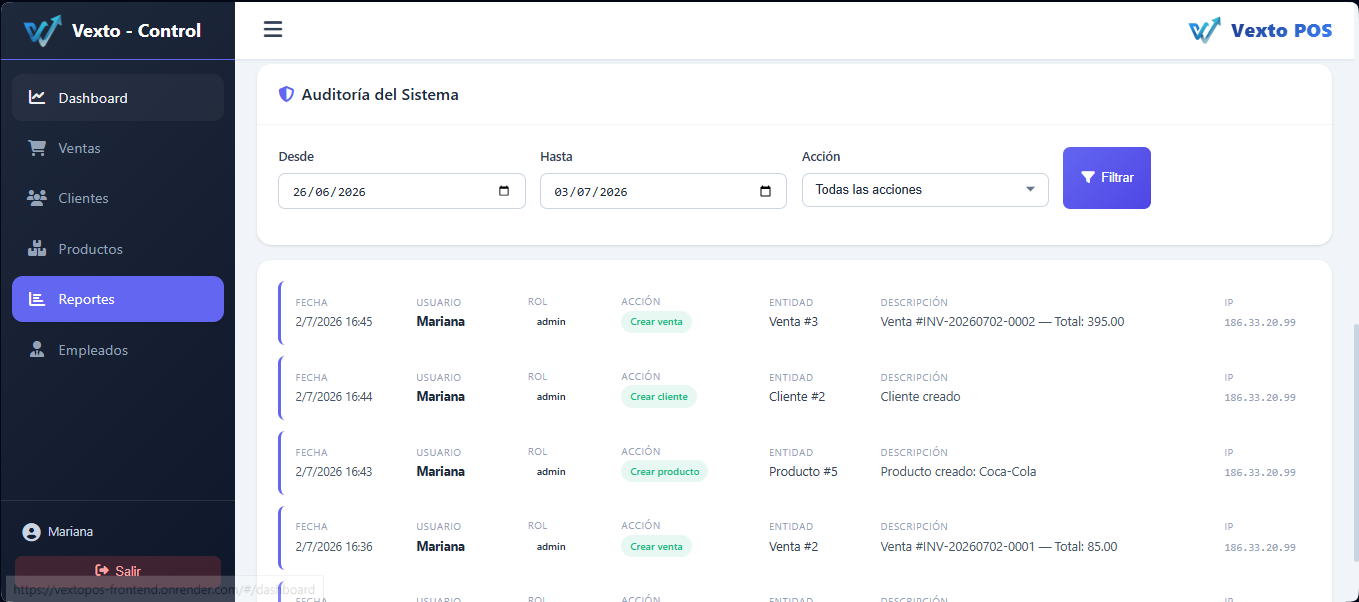The image size is (1359, 602).
Task: Select the Crear venta badge for Venta #3
Action: point(656,322)
